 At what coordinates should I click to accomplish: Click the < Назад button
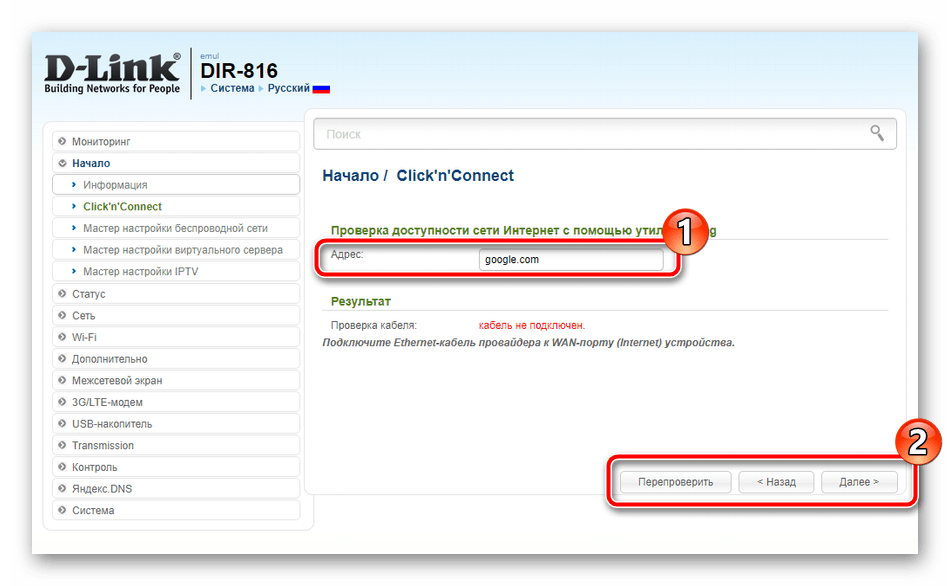(776, 482)
